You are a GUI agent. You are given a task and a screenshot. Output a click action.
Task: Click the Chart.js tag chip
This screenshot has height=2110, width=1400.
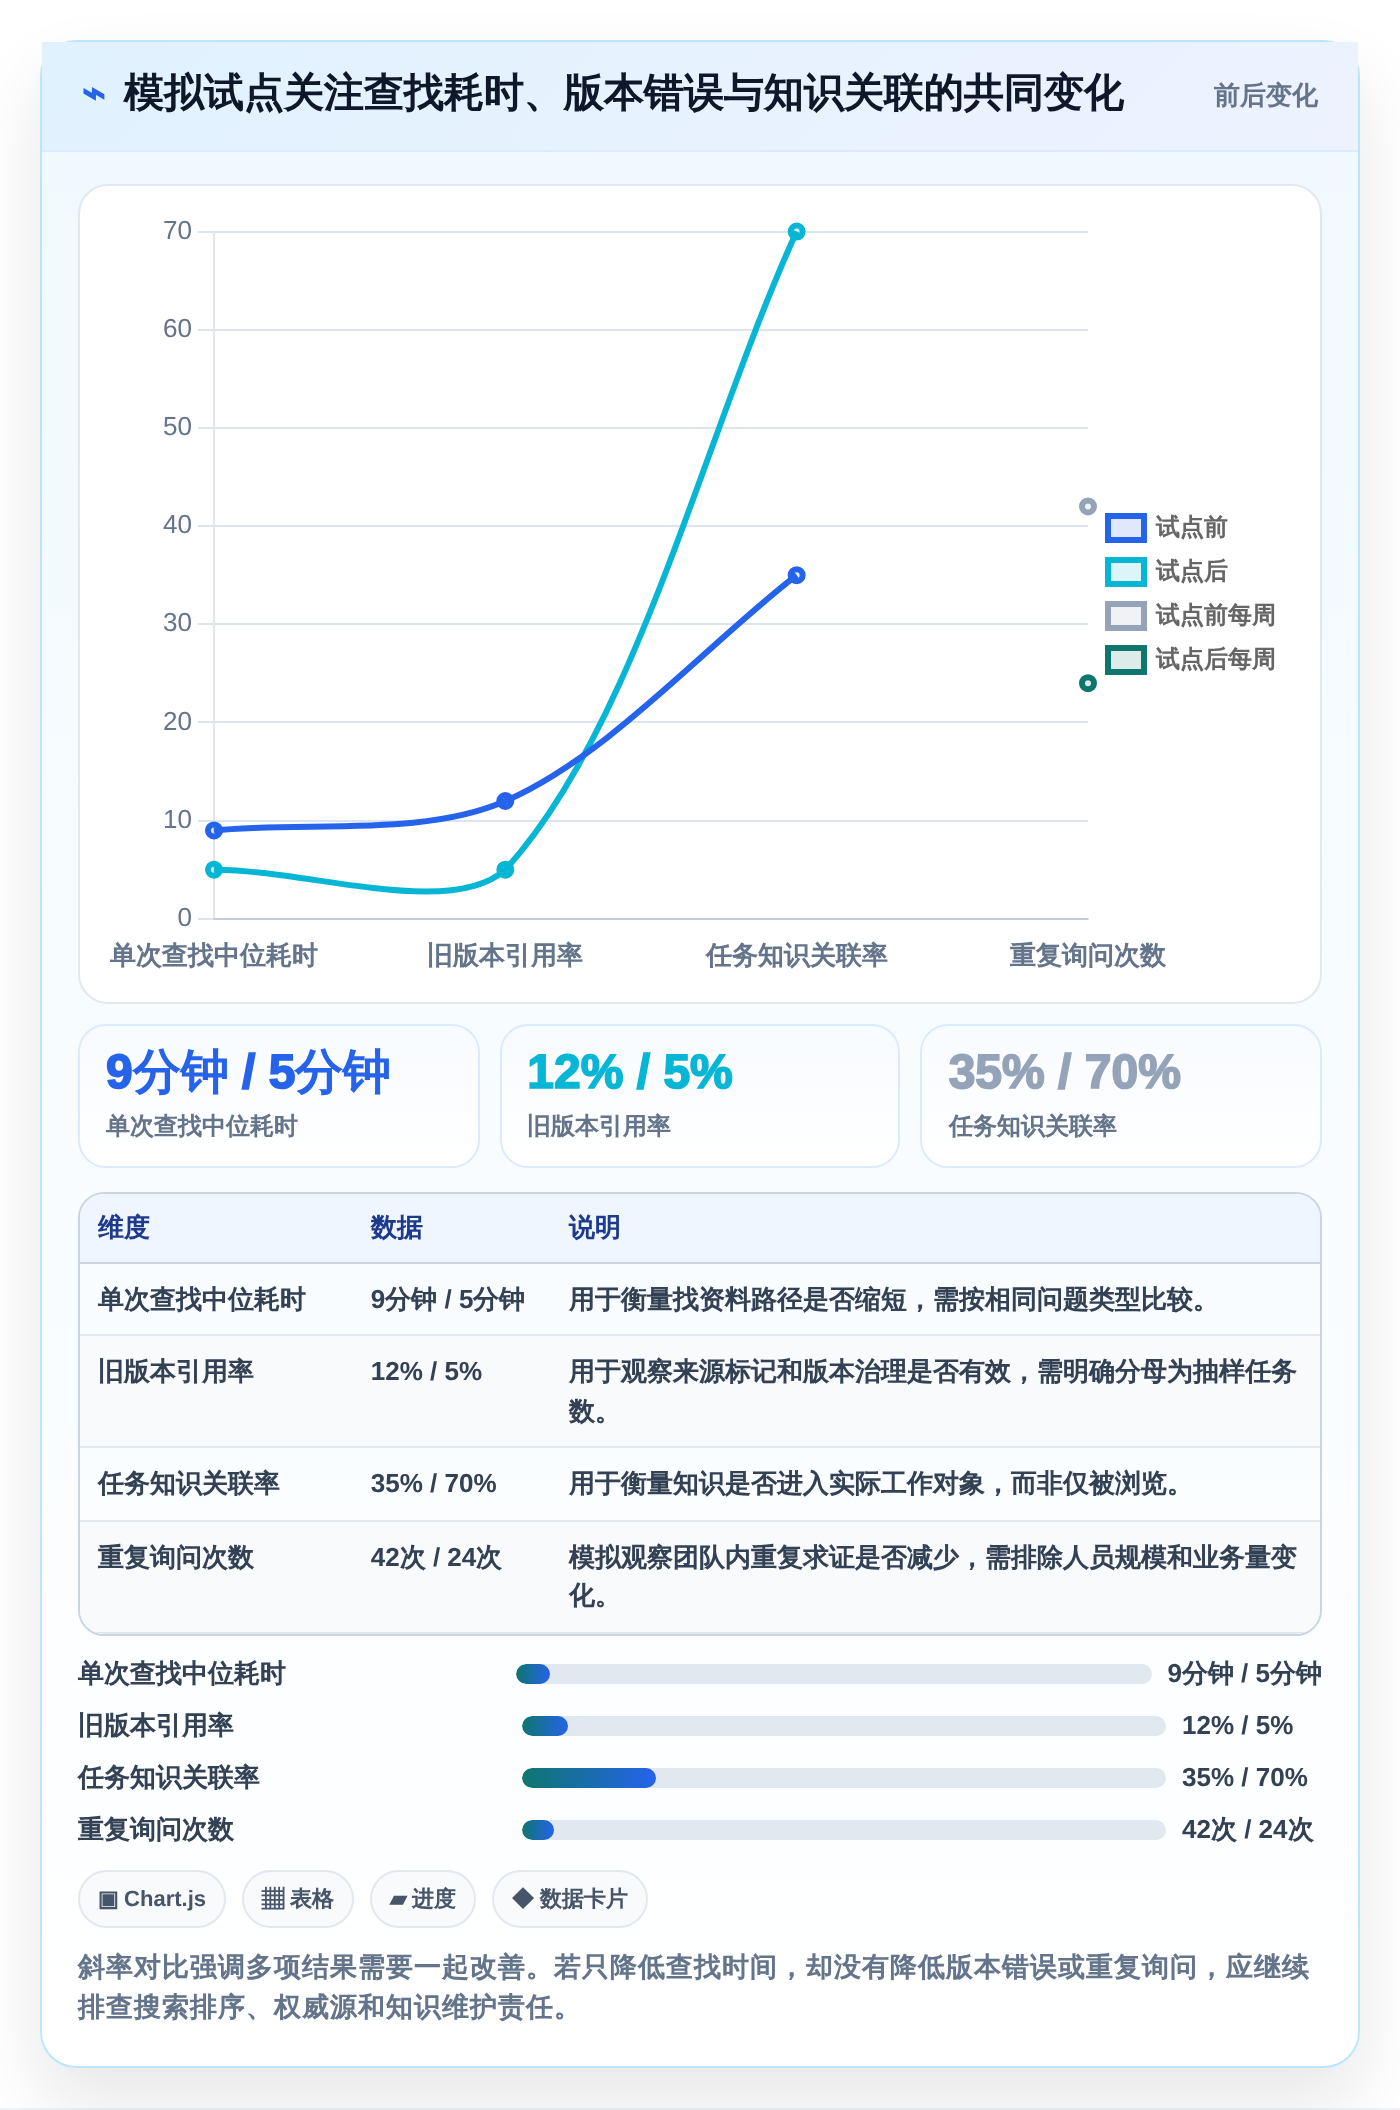(x=152, y=1899)
